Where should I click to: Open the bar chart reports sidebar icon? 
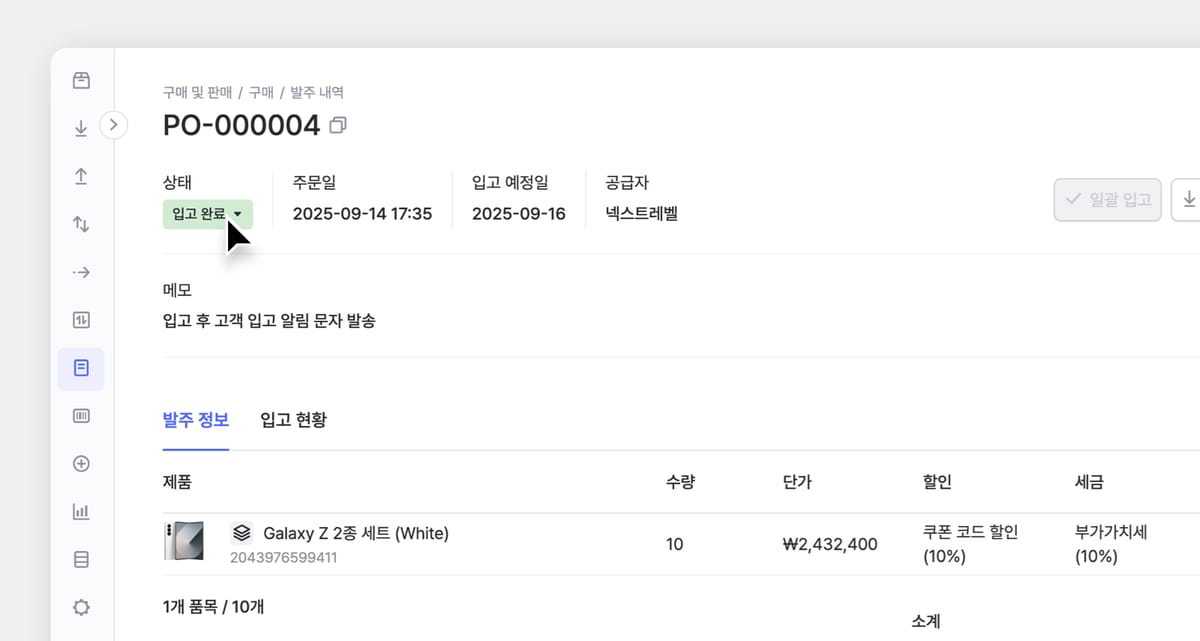click(81, 511)
